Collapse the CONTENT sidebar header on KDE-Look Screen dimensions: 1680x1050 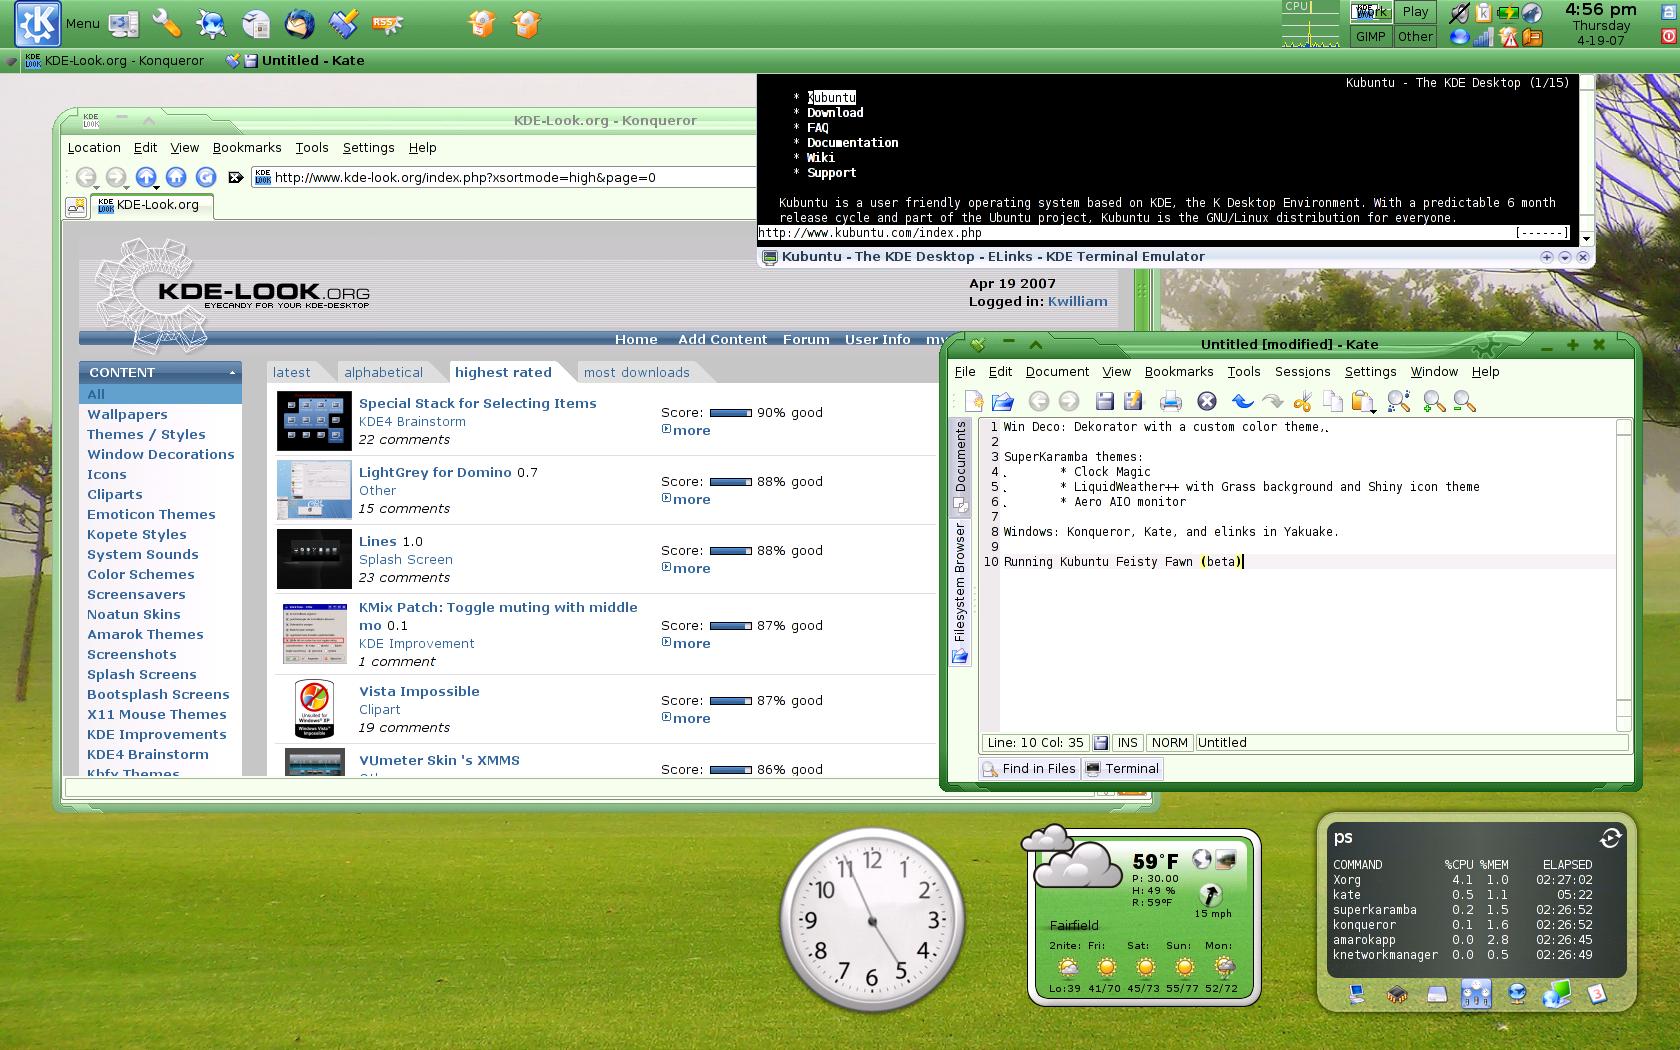pos(232,372)
